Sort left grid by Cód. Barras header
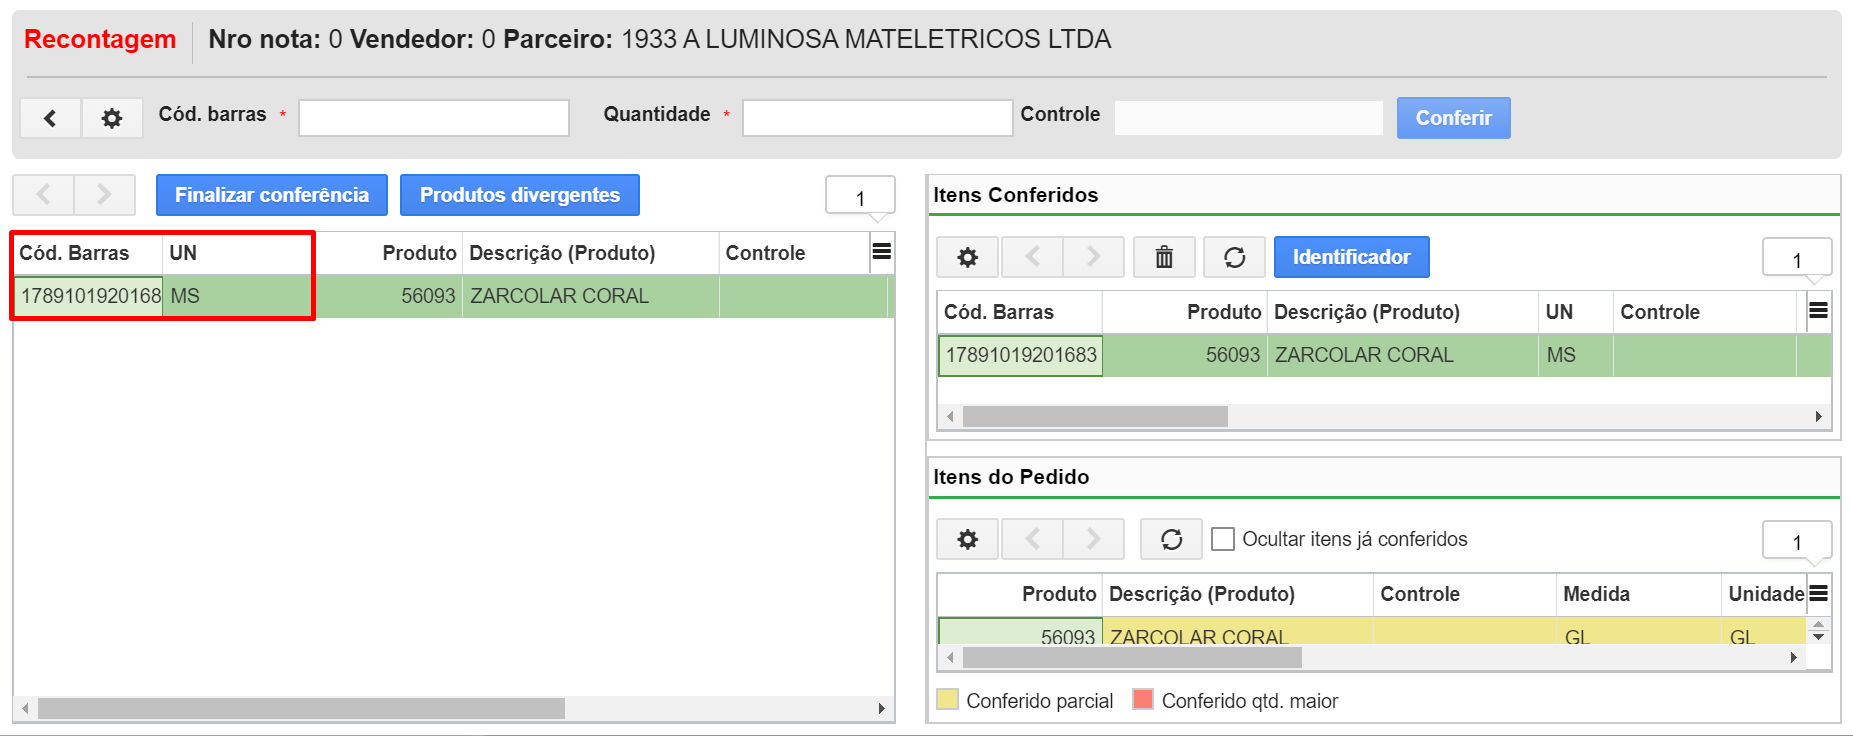This screenshot has width=1853, height=736. pyautogui.click(x=87, y=253)
